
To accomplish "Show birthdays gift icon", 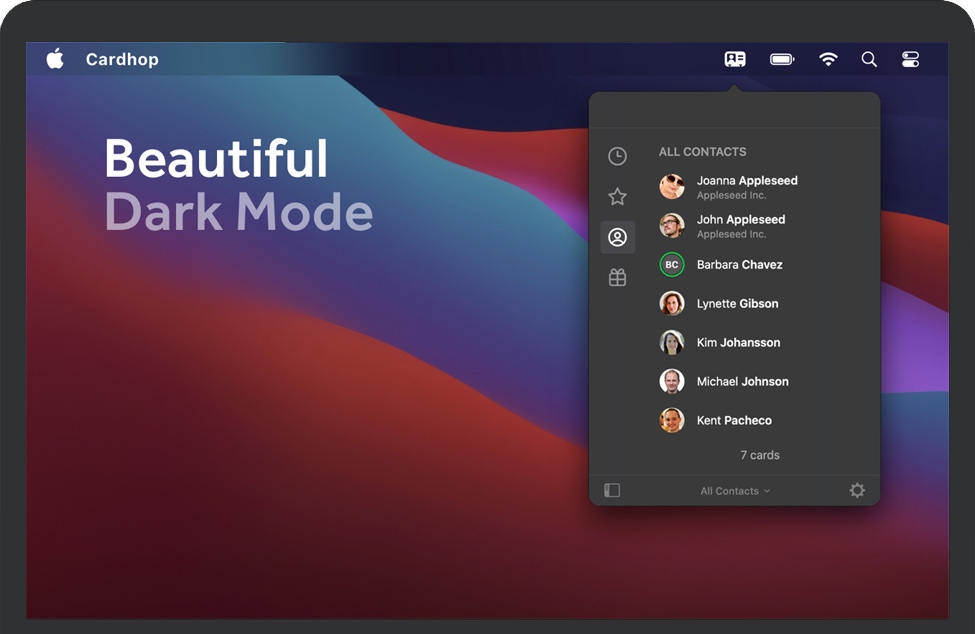I will pyautogui.click(x=617, y=277).
